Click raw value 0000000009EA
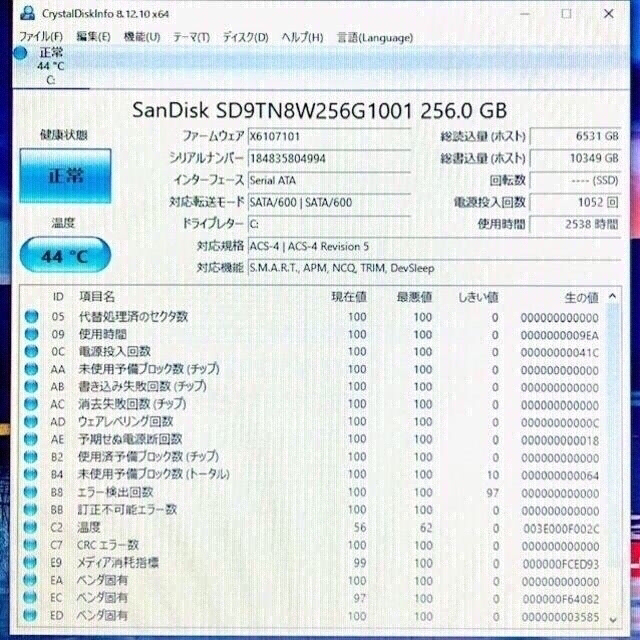 click(560, 336)
